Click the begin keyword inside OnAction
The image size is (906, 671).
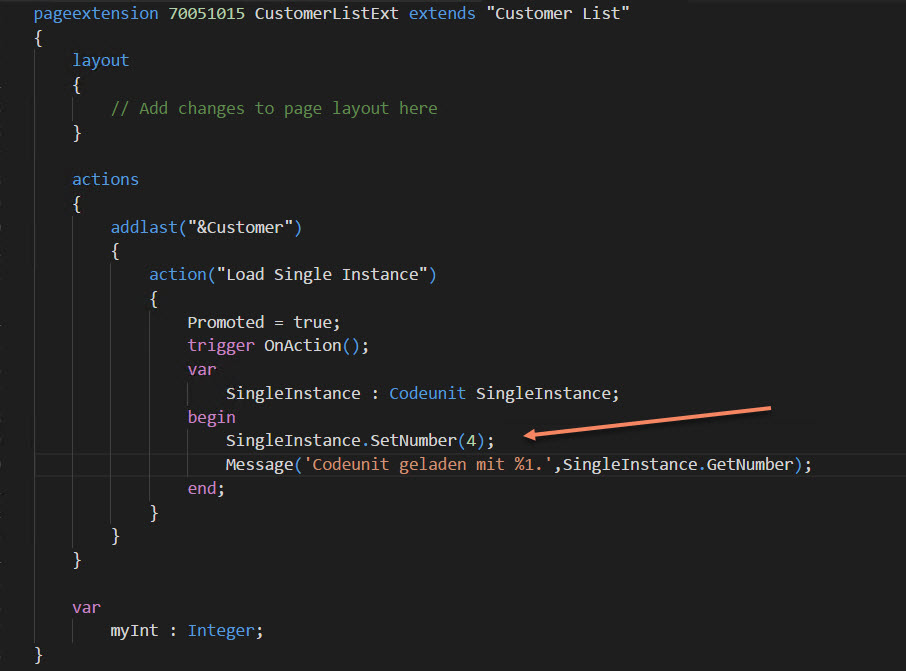click(211, 417)
